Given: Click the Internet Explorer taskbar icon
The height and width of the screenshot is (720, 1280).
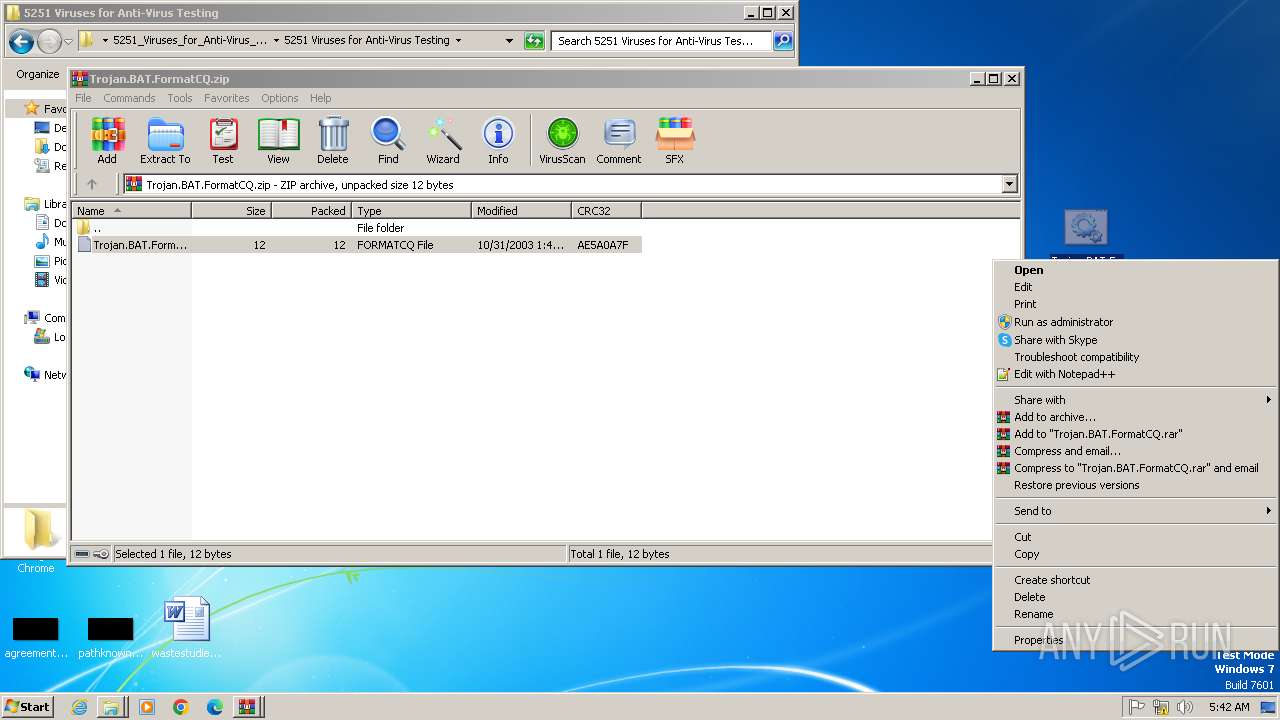Looking at the screenshot, I should 79,707.
